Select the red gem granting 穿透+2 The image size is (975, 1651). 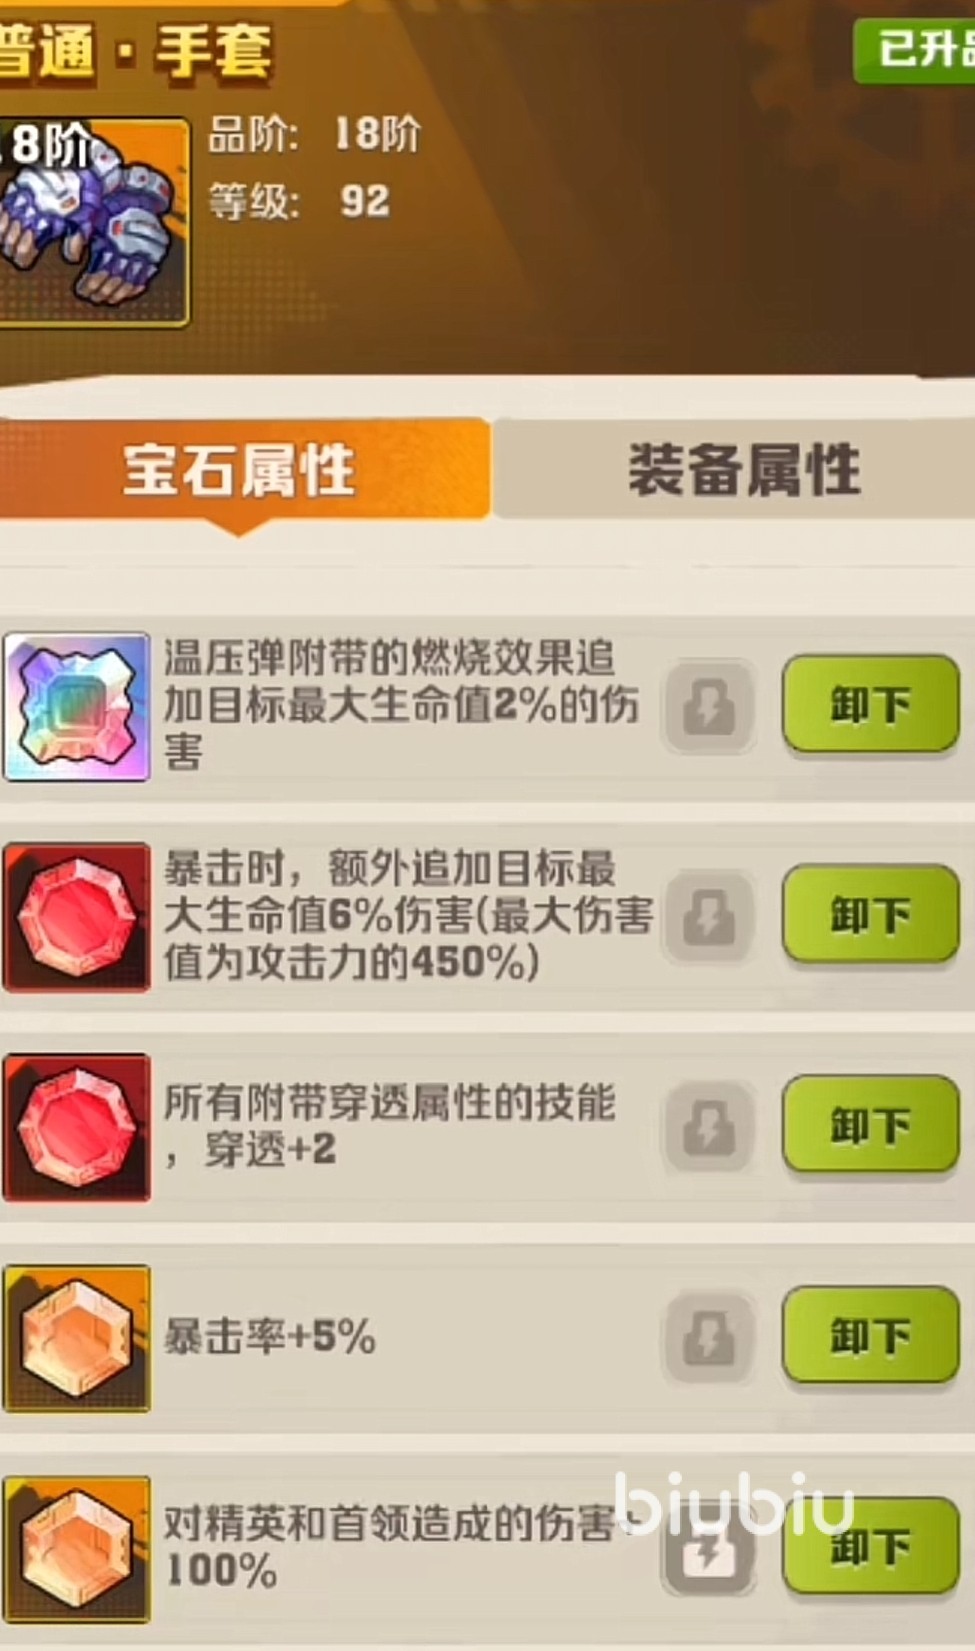pyautogui.click(x=76, y=1127)
